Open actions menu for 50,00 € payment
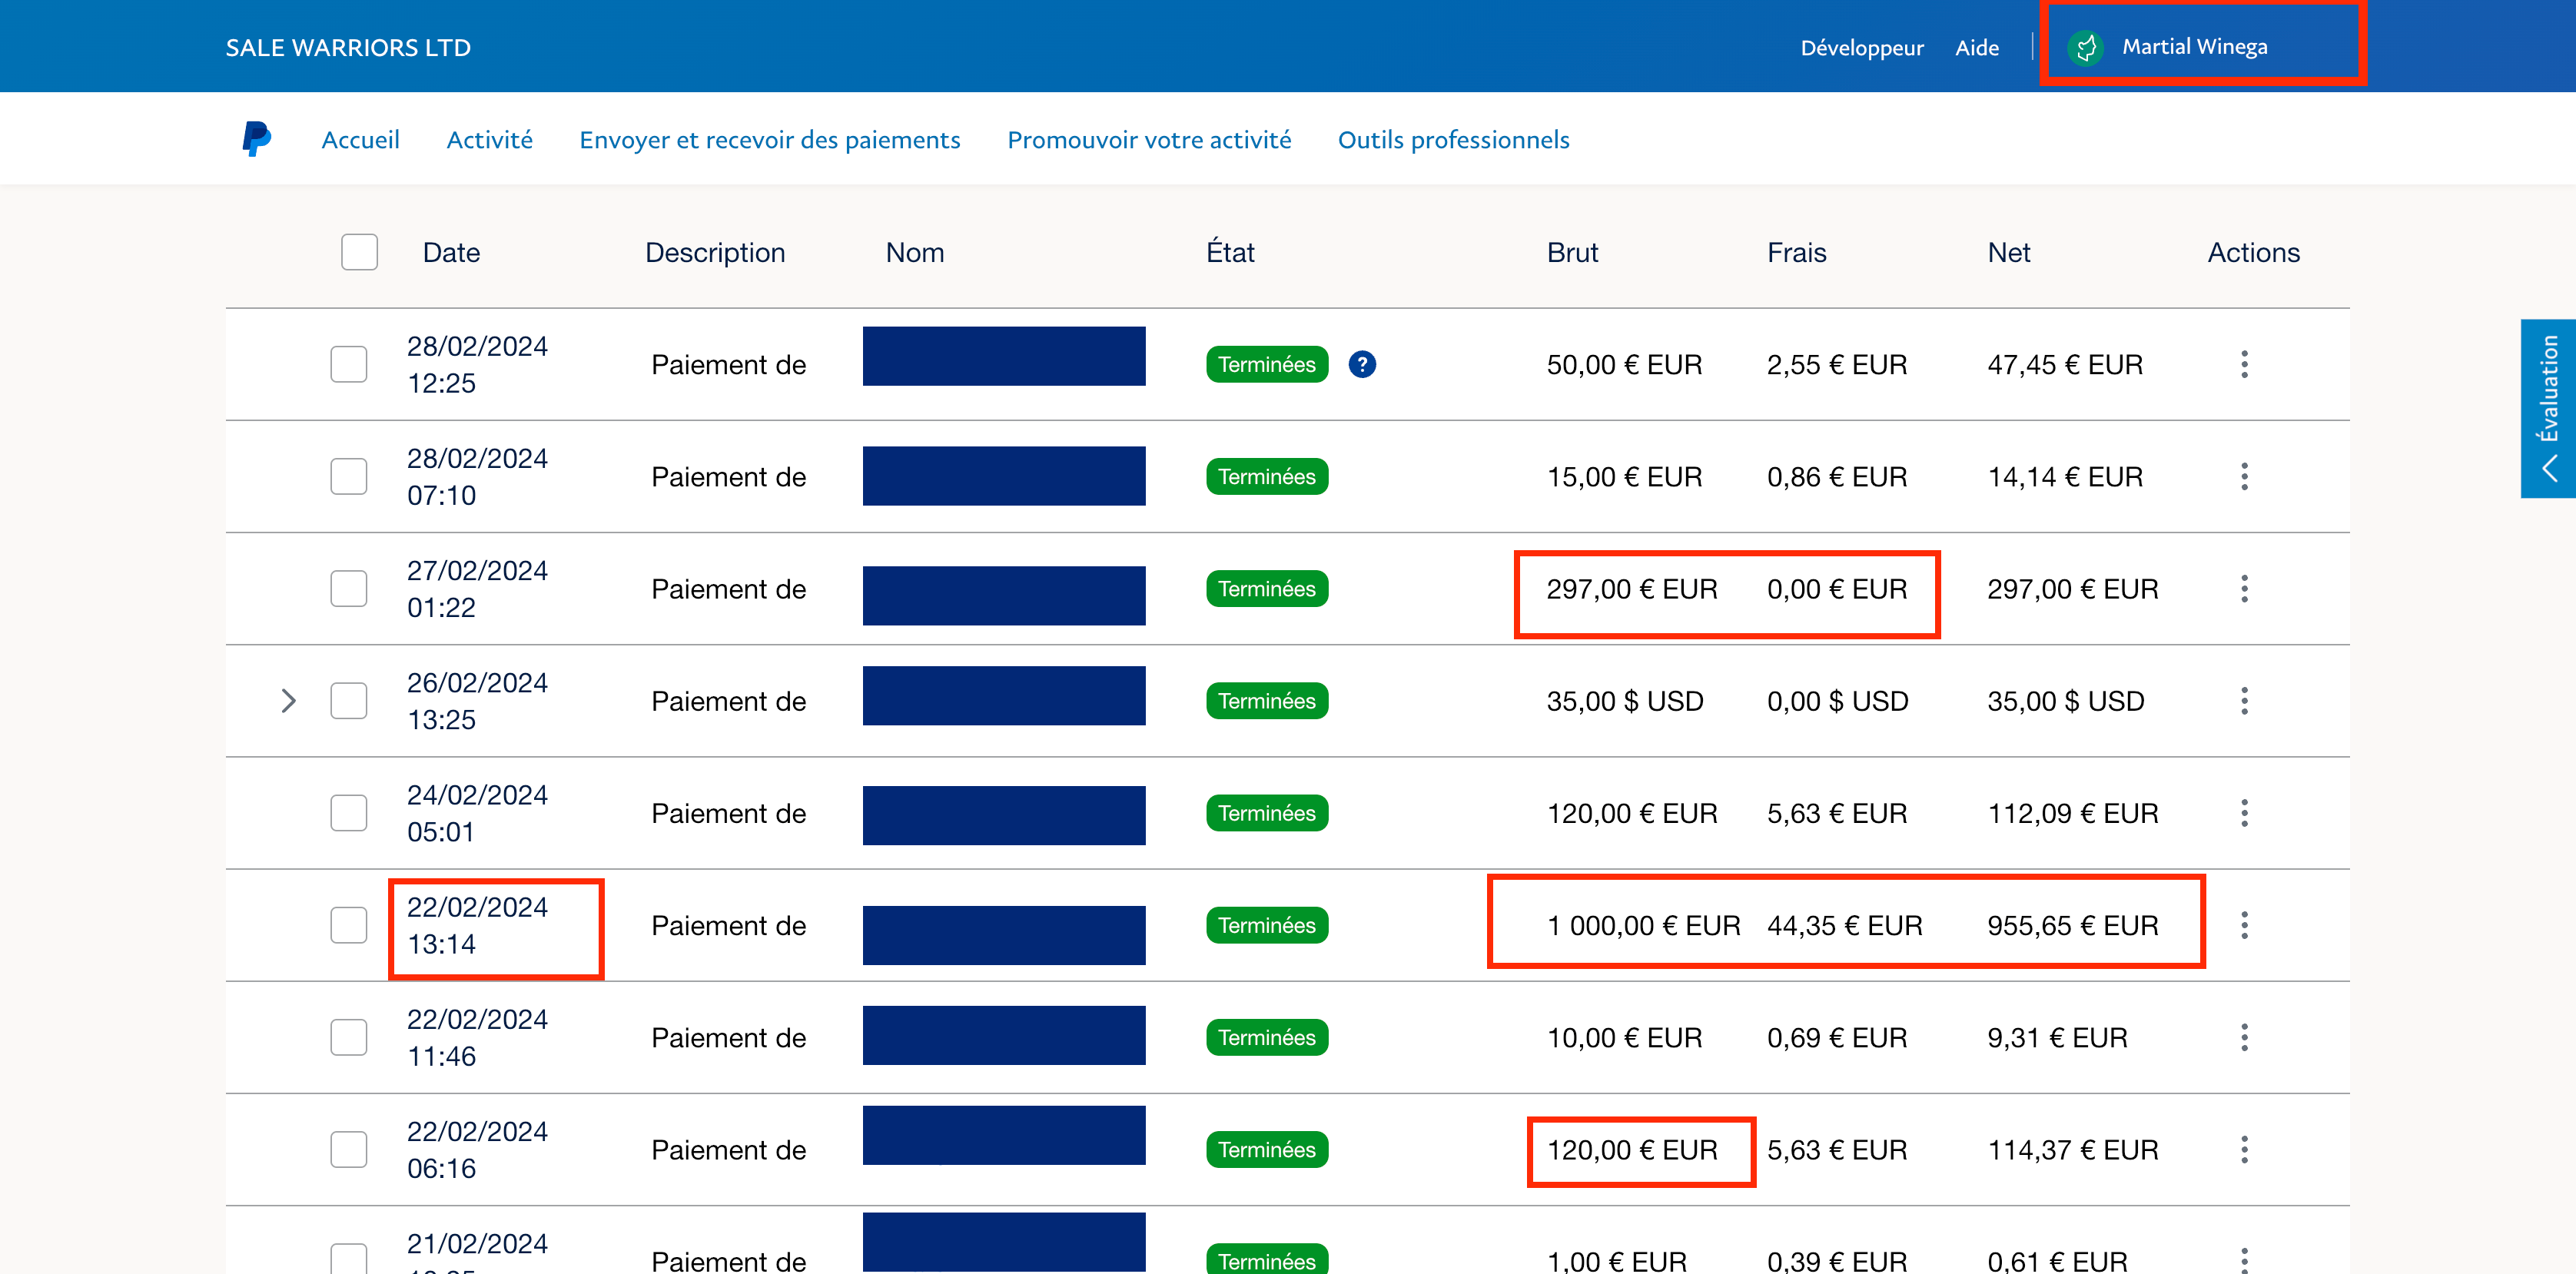This screenshot has width=2576, height=1274. [2244, 364]
